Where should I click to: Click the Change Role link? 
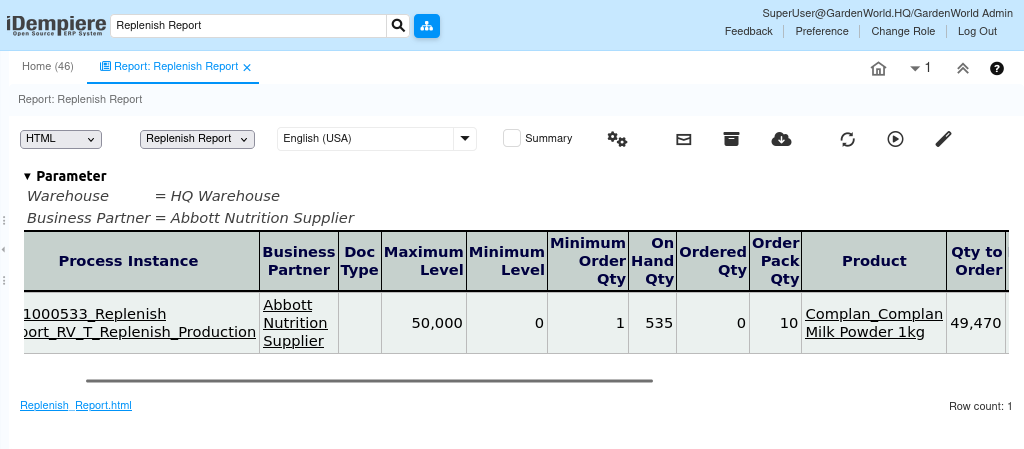(x=903, y=31)
